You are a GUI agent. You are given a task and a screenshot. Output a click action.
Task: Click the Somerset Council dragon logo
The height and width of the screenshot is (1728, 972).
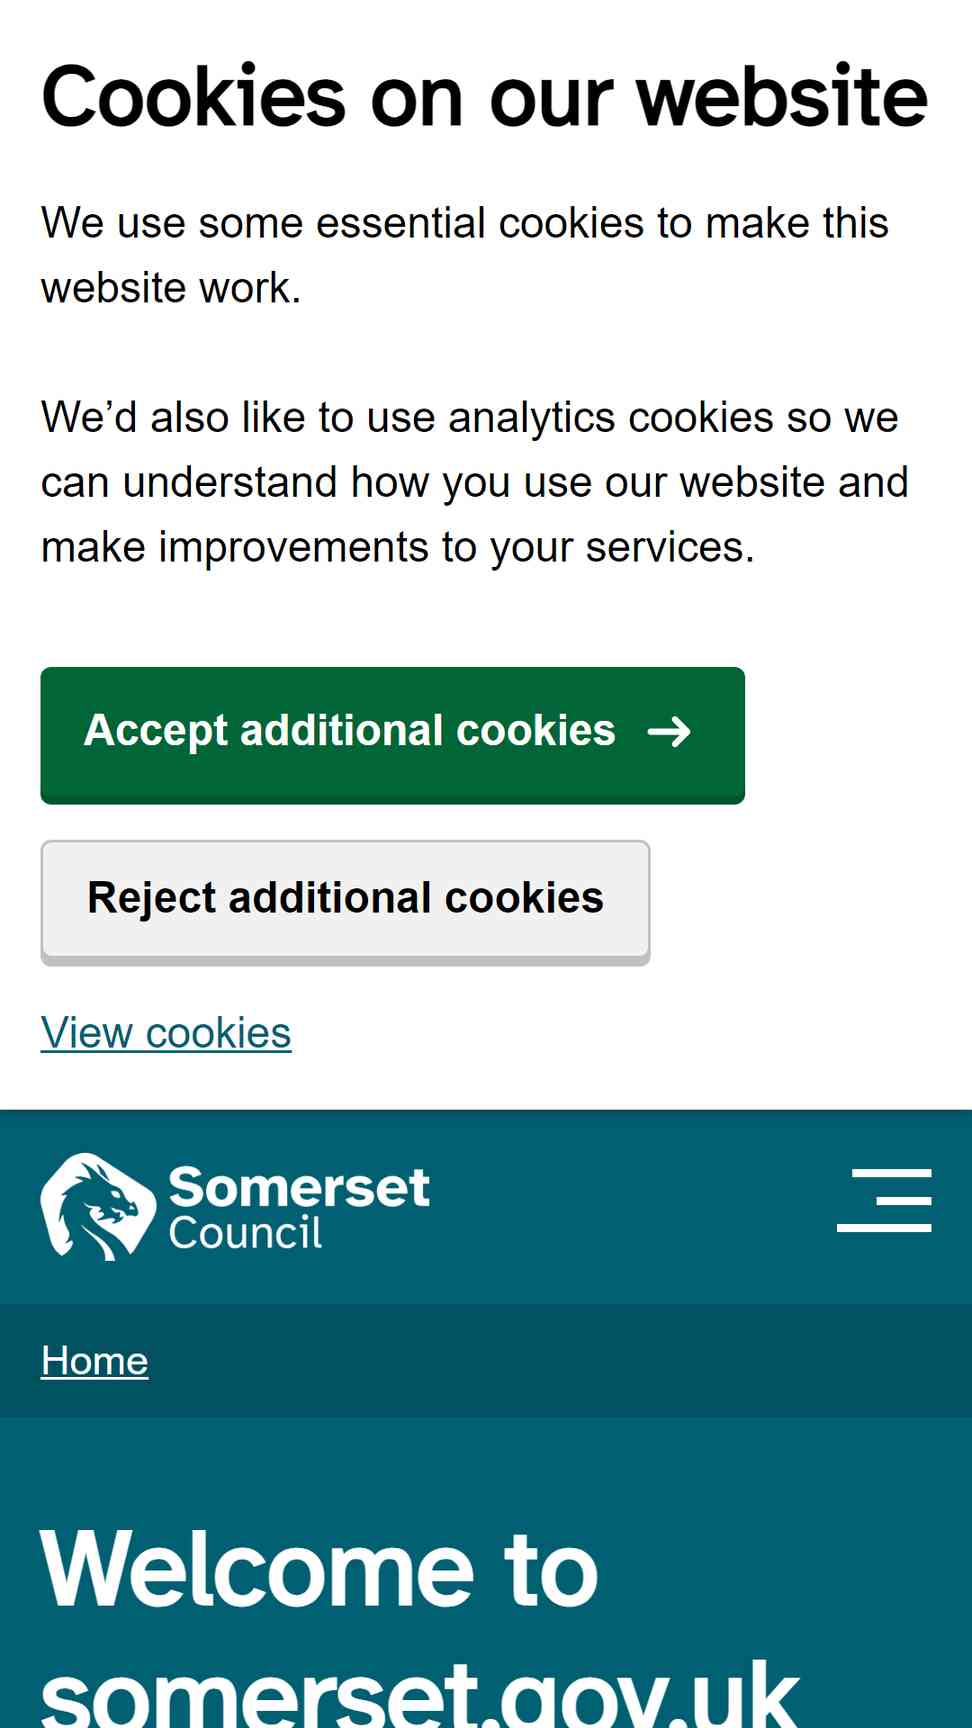click(98, 1207)
